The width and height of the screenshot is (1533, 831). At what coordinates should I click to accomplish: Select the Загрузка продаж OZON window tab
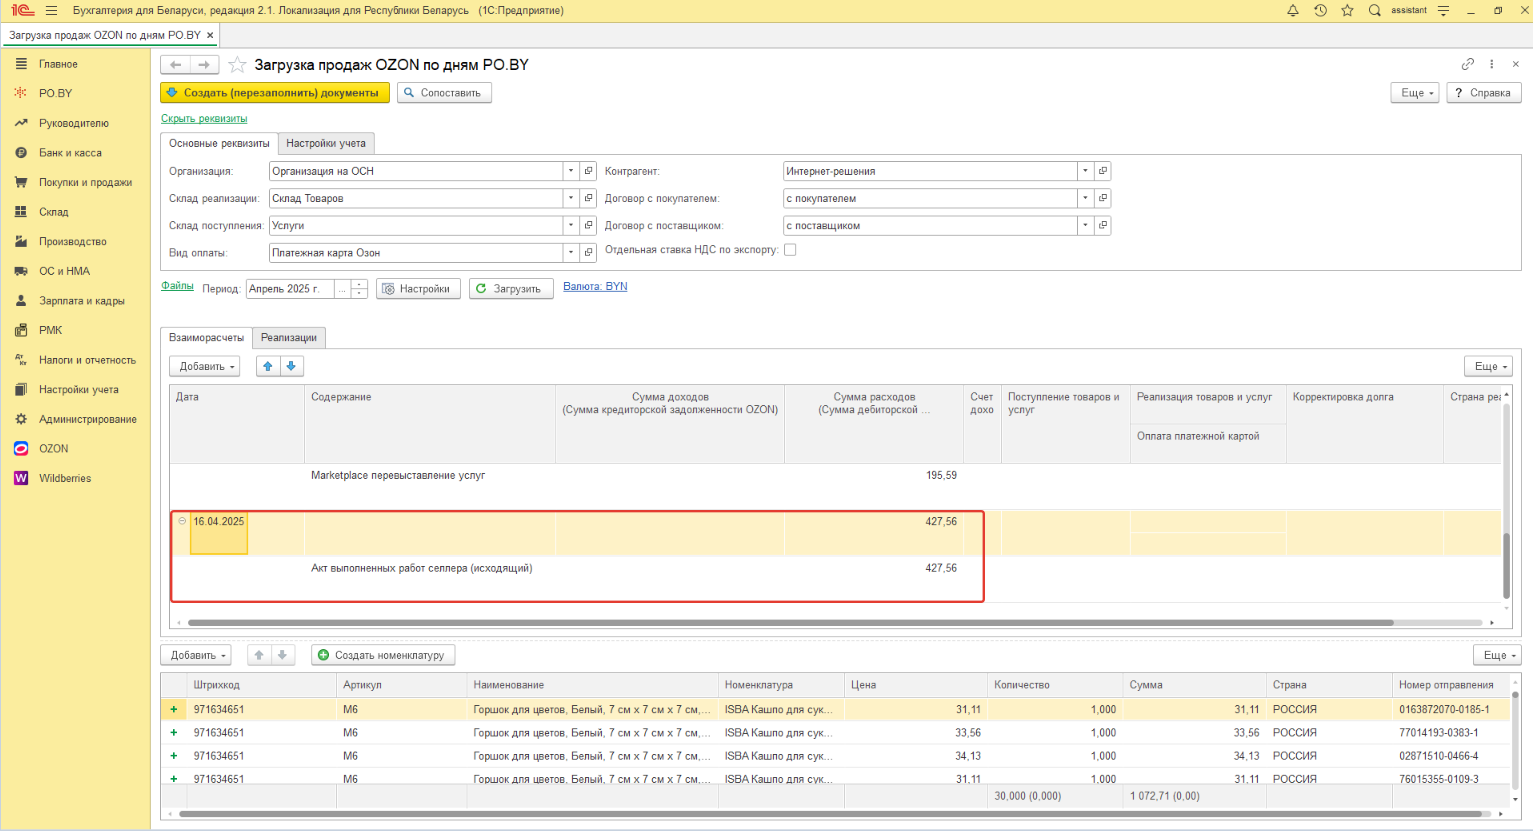[104, 35]
